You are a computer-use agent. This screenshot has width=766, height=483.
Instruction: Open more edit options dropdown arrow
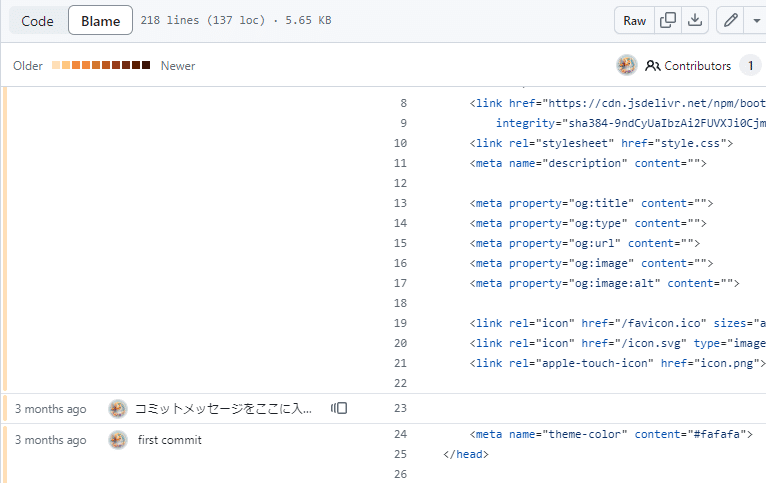pyautogui.click(x=756, y=21)
